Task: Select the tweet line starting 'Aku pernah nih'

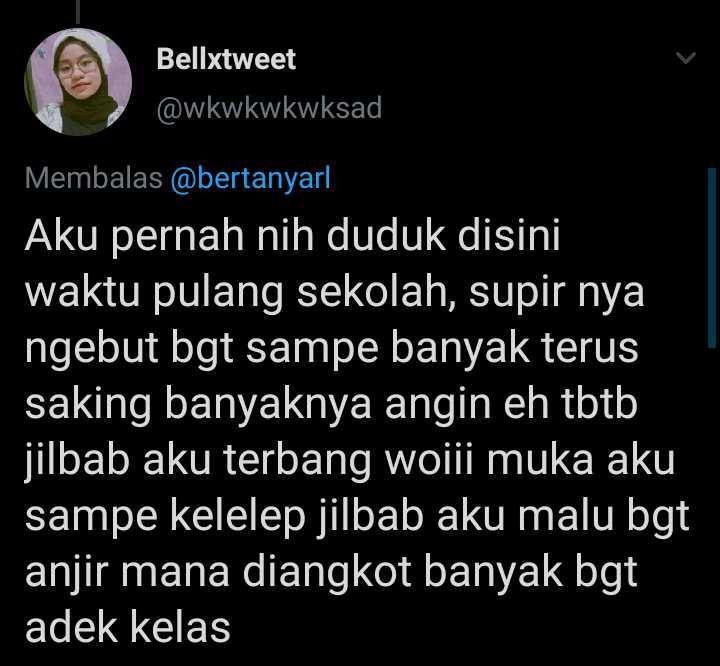Action: [292, 237]
